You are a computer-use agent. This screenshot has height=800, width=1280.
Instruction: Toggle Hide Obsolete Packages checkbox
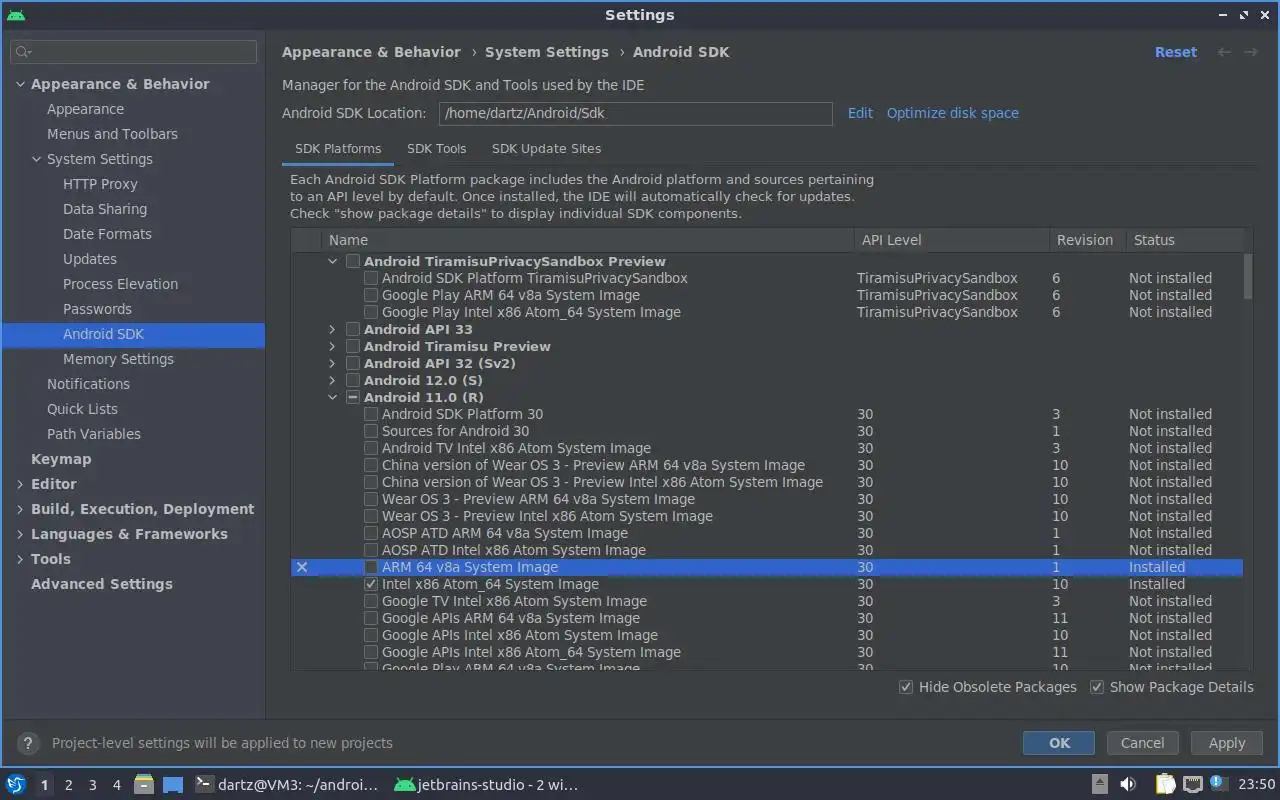pyautogui.click(x=906, y=687)
